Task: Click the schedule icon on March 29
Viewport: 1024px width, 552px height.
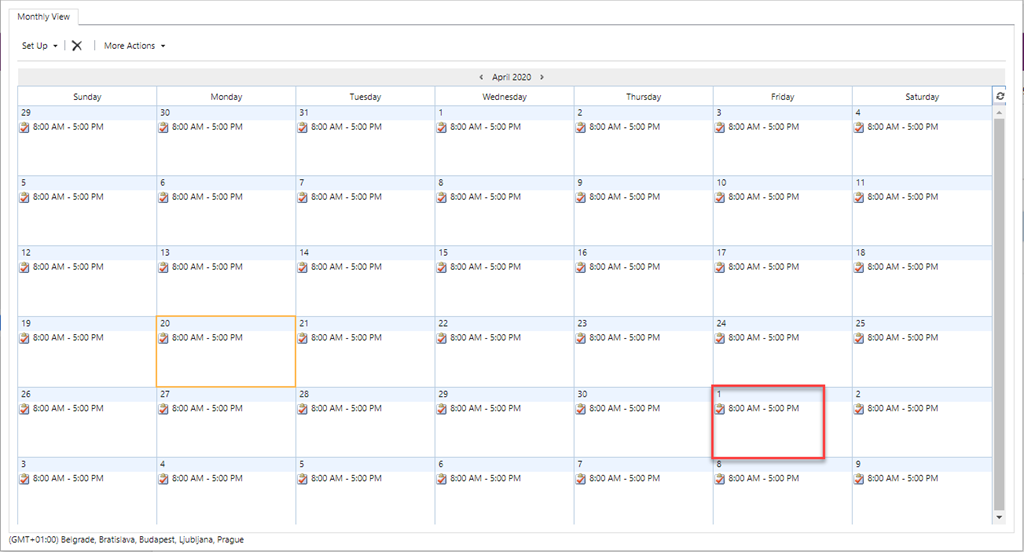Action: pyautogui.click(x=25, y=128)
